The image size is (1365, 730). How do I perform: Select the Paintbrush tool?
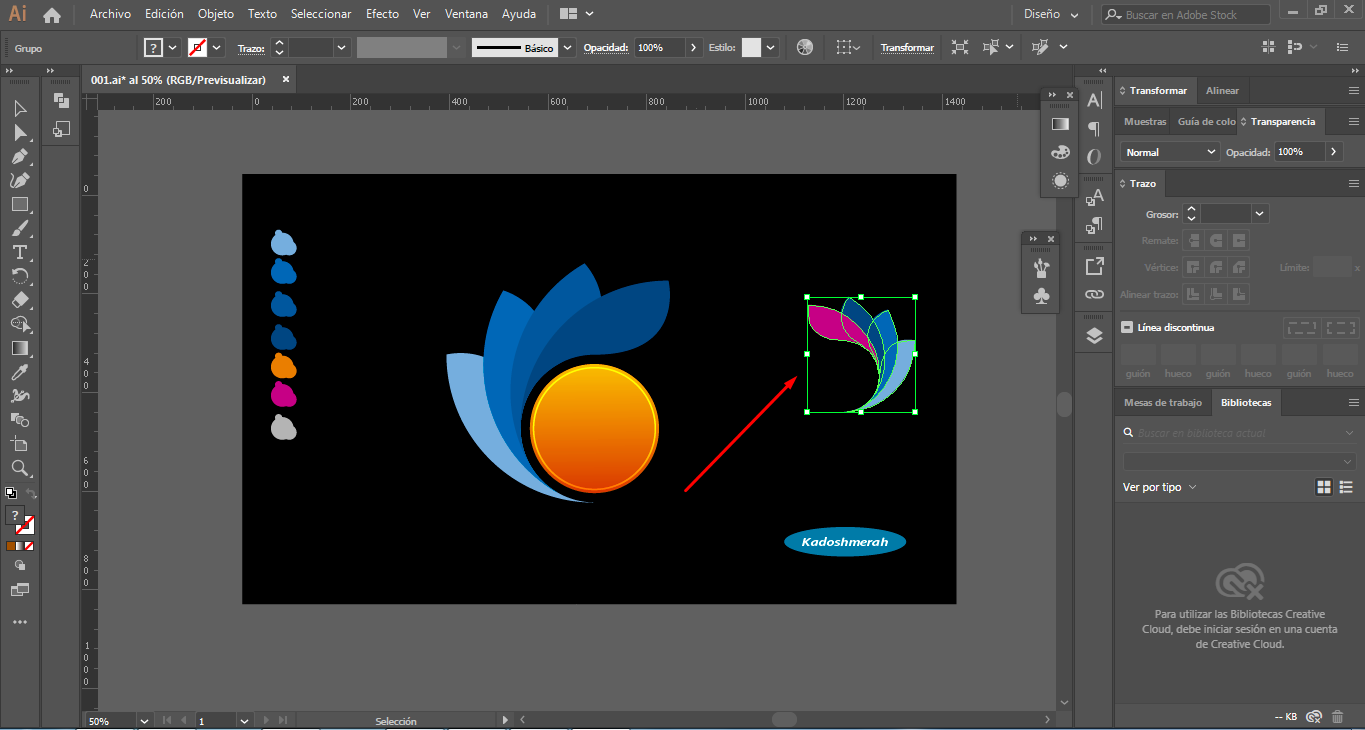(20, 228)
